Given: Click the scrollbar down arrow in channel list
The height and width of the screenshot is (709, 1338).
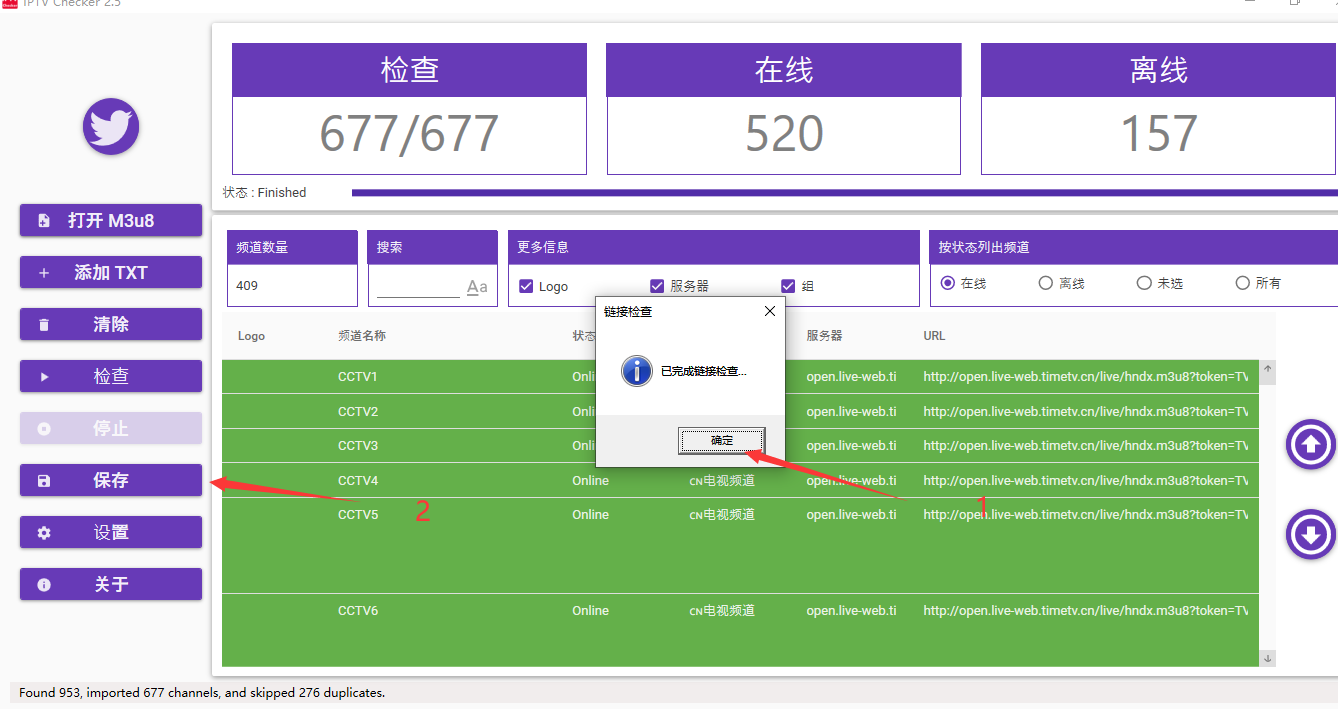Looking at the screenshot, I should coord(1268,658).
